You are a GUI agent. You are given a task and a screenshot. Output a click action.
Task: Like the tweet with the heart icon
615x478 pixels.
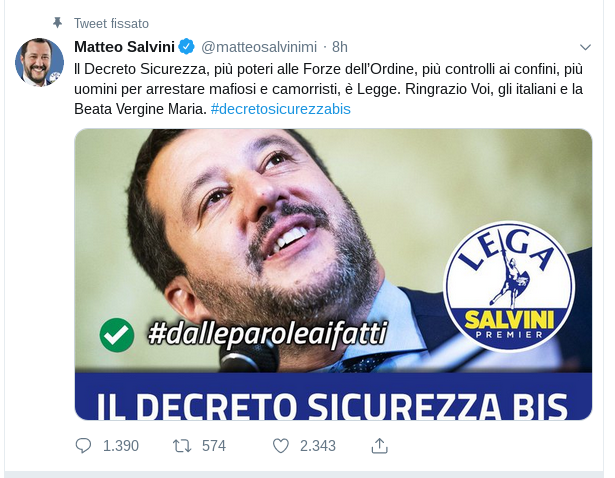point(281,446)
